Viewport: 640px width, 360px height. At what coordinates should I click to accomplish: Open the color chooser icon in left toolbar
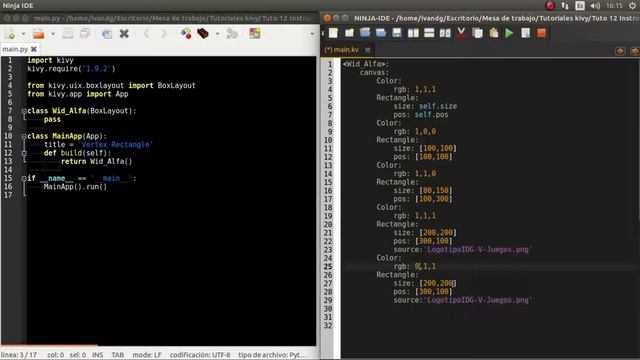click(x=255, y=33)
